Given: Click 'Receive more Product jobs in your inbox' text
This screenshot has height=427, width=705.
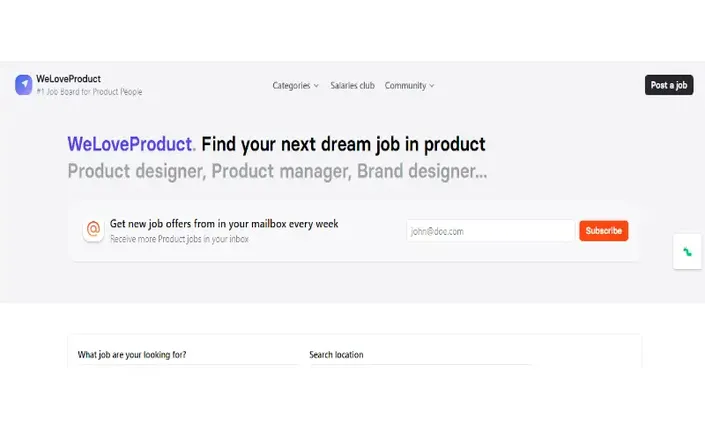Looking at the screenshot, I should [179, 239].
